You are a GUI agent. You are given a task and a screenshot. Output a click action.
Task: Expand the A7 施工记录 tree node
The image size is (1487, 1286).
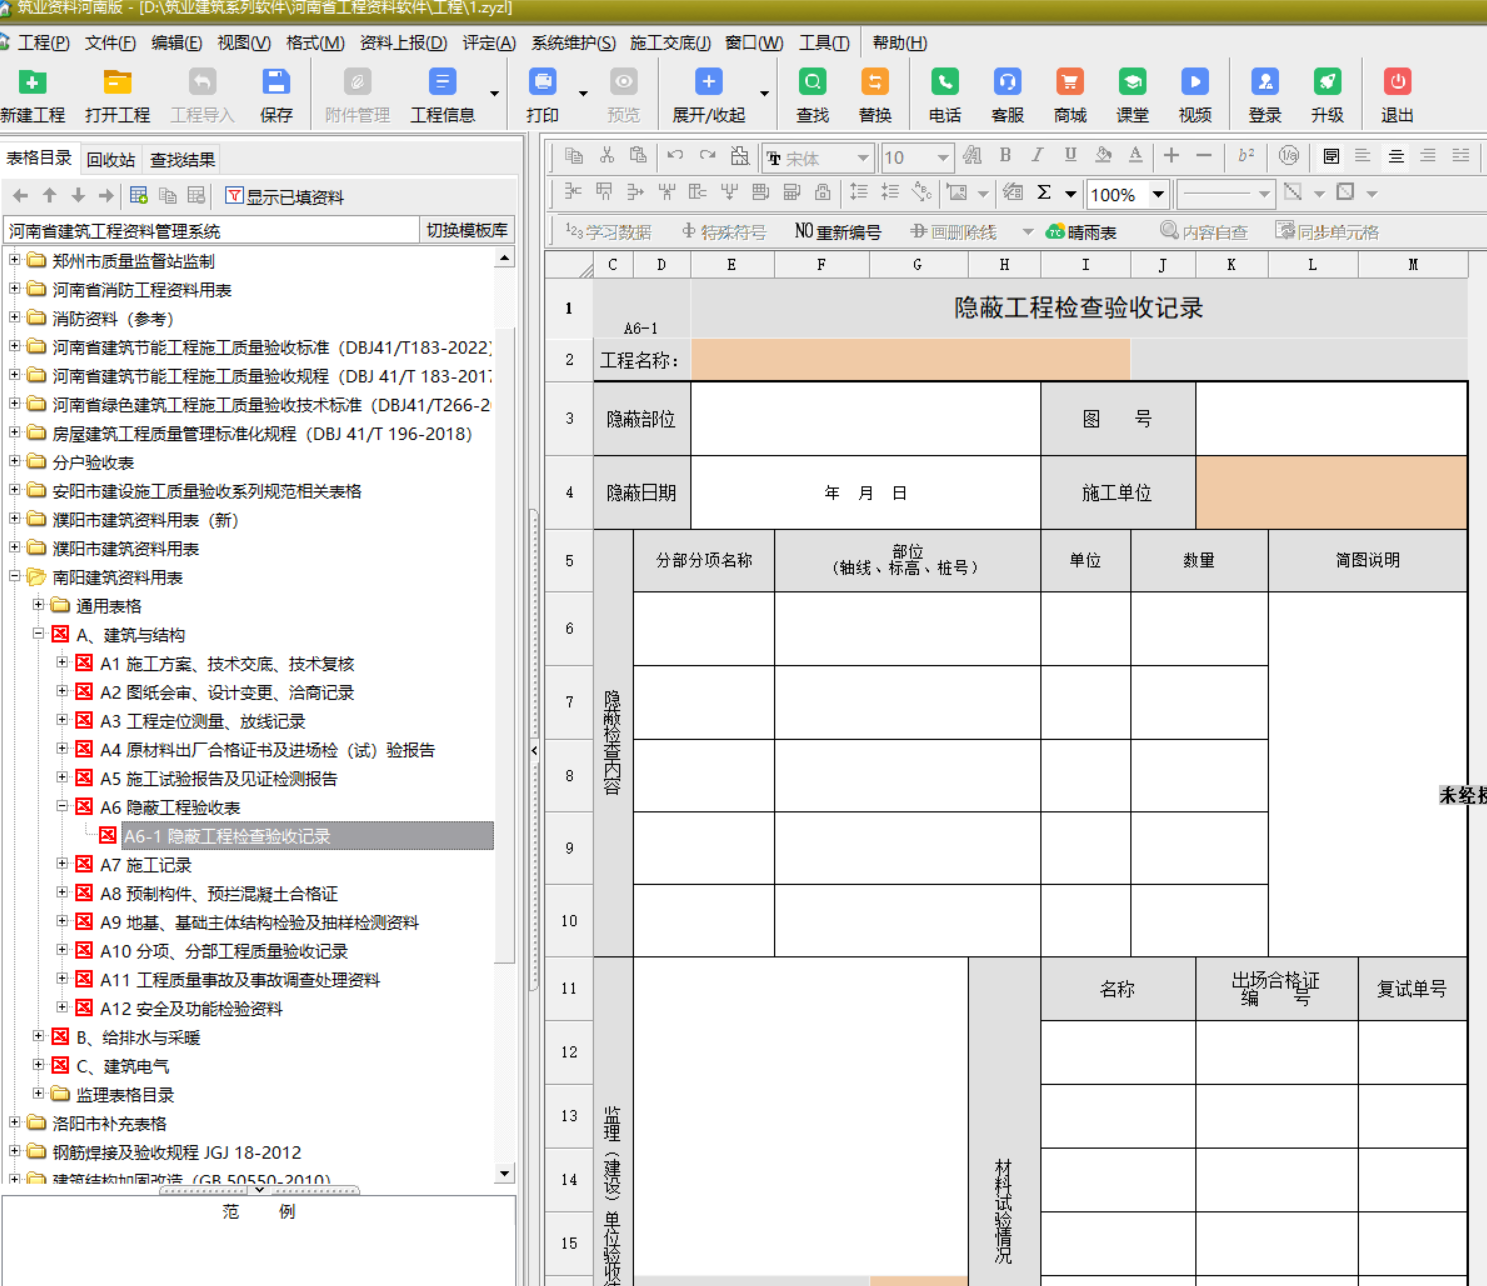[x=62, y=864]
